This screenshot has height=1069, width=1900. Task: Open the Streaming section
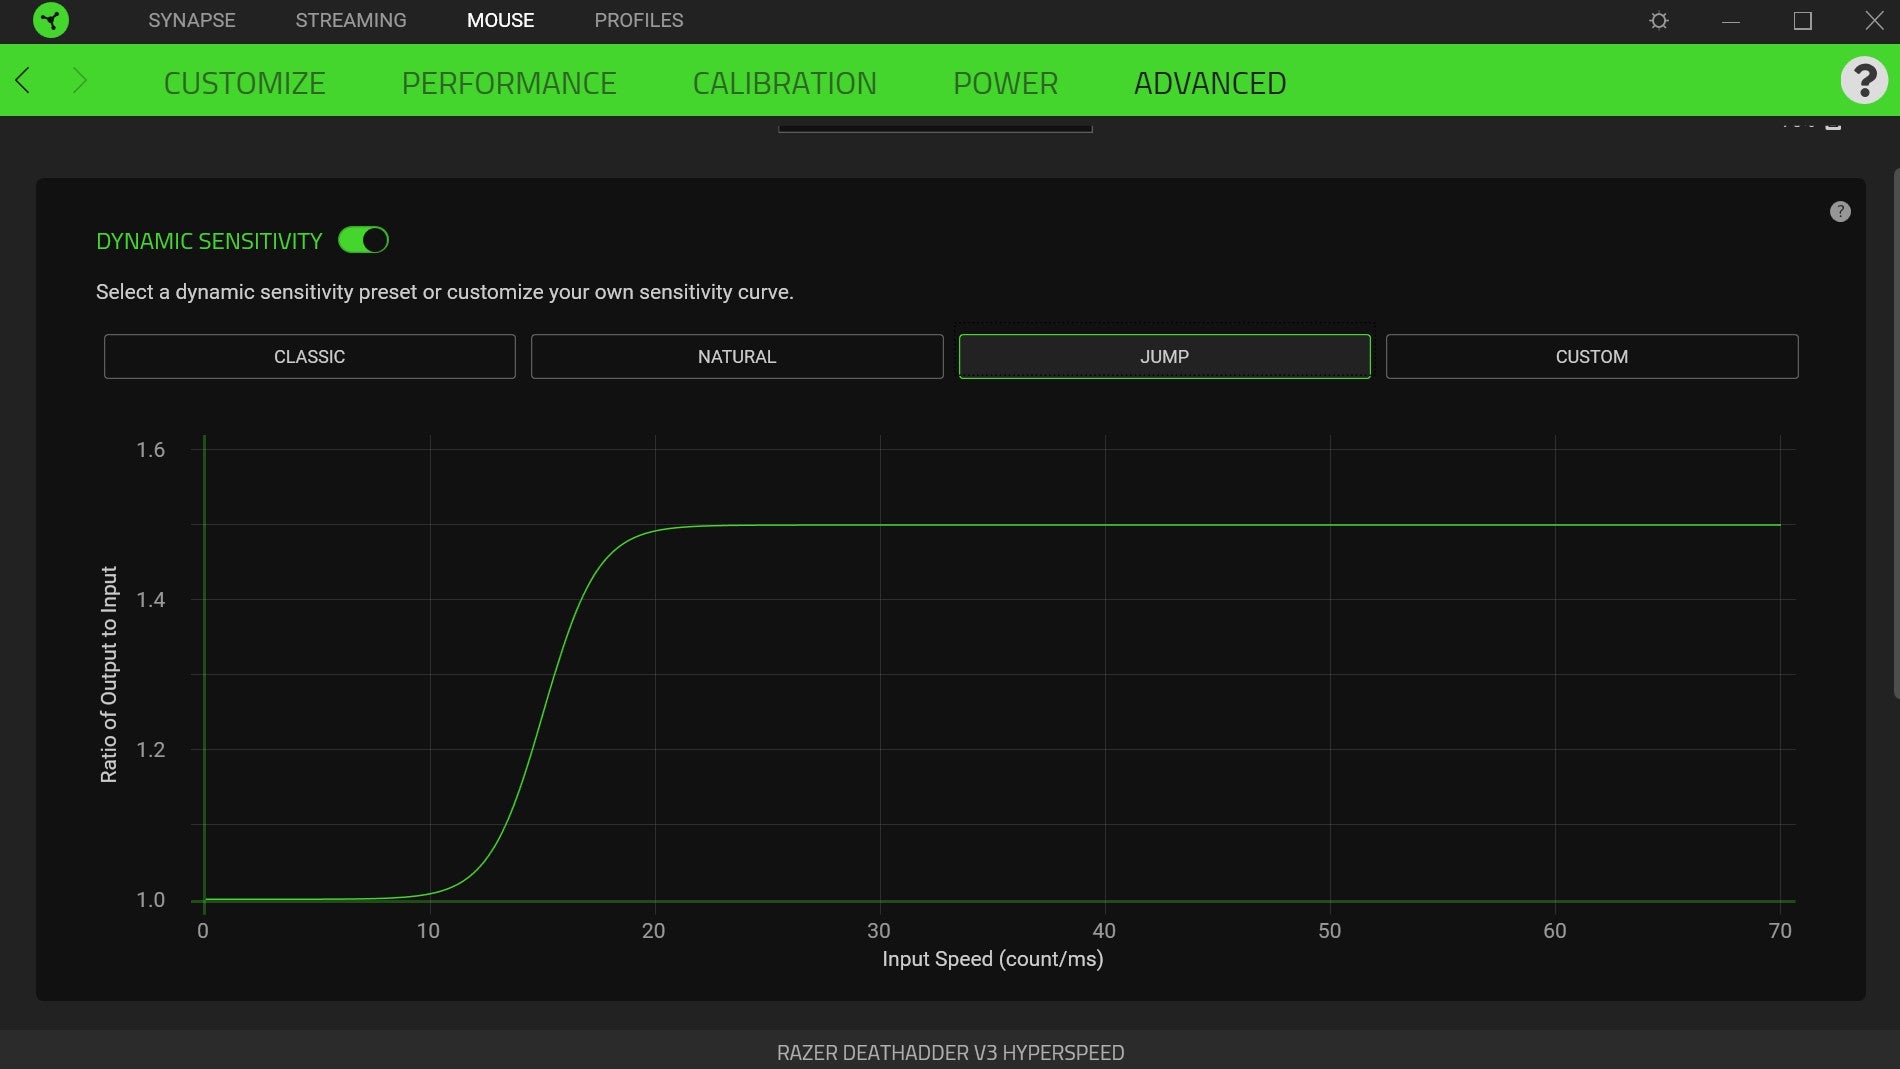click(350, 20)
